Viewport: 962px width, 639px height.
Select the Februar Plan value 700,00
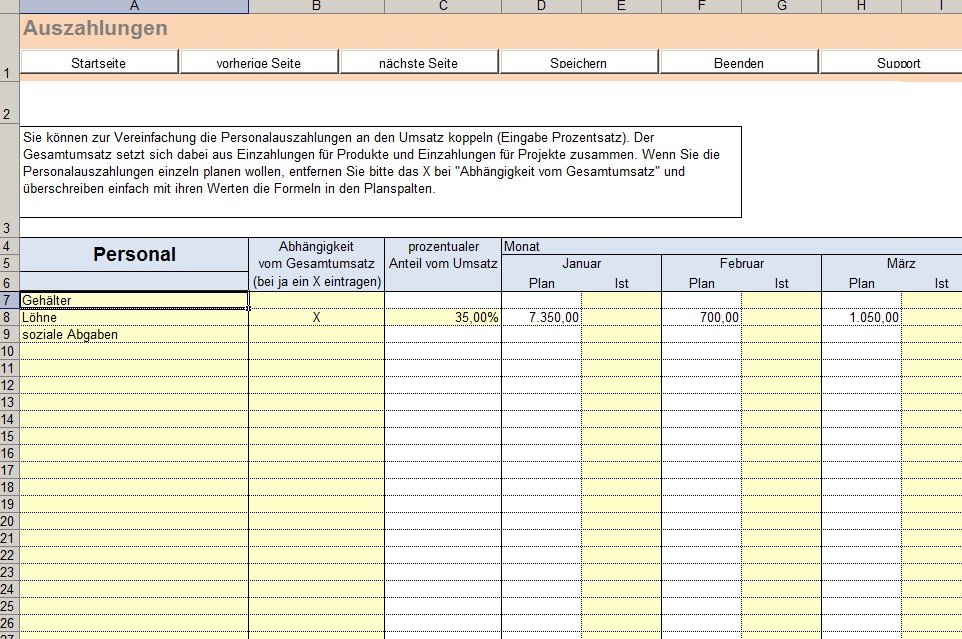(701, 317)
